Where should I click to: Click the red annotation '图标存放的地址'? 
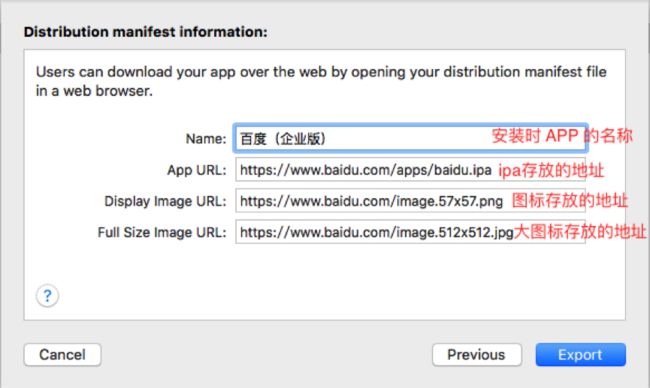point(570,200)
